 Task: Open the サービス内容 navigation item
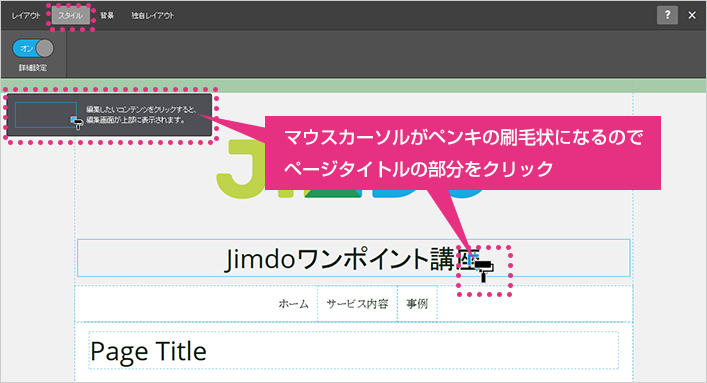pos(357,304)
